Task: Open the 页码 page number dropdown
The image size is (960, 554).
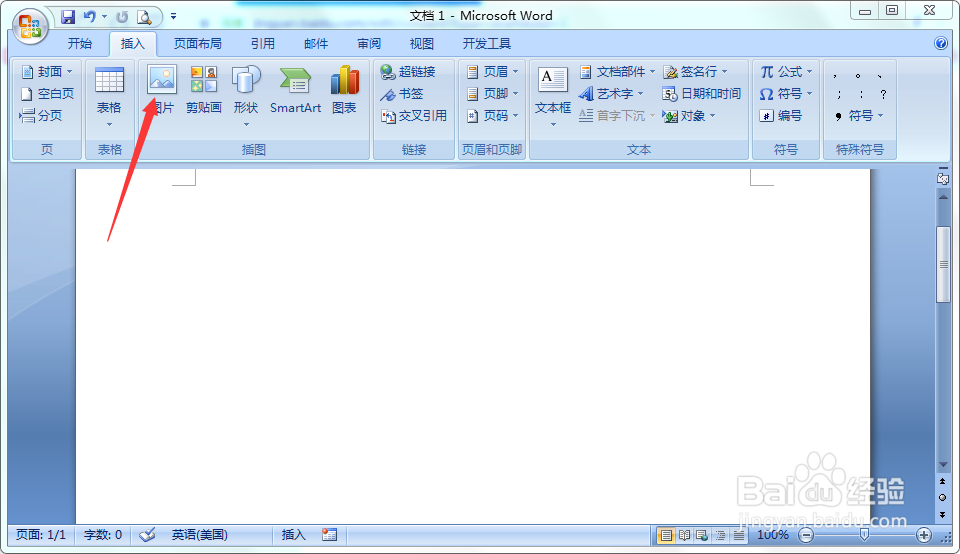Action: (x=493, y=116)
